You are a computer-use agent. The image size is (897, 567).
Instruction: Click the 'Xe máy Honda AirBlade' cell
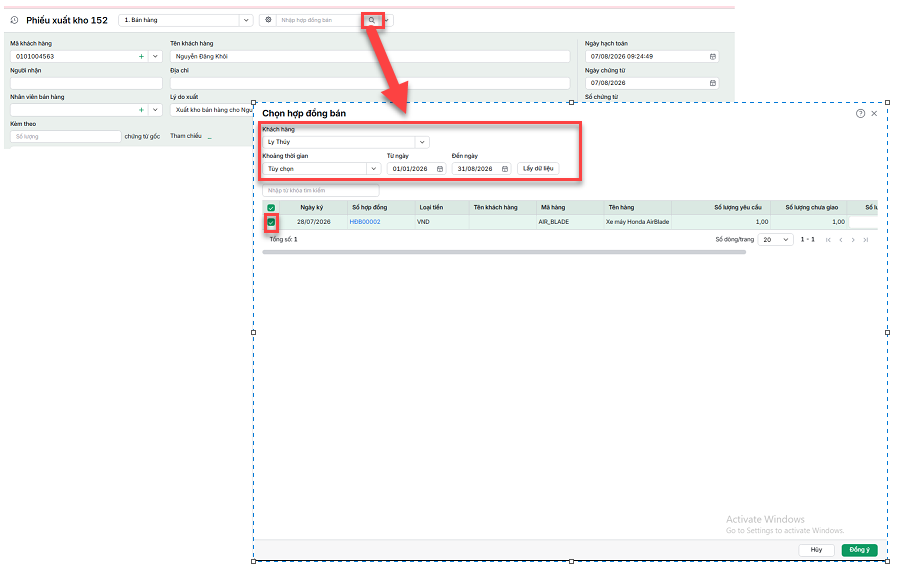pos(637,222)
